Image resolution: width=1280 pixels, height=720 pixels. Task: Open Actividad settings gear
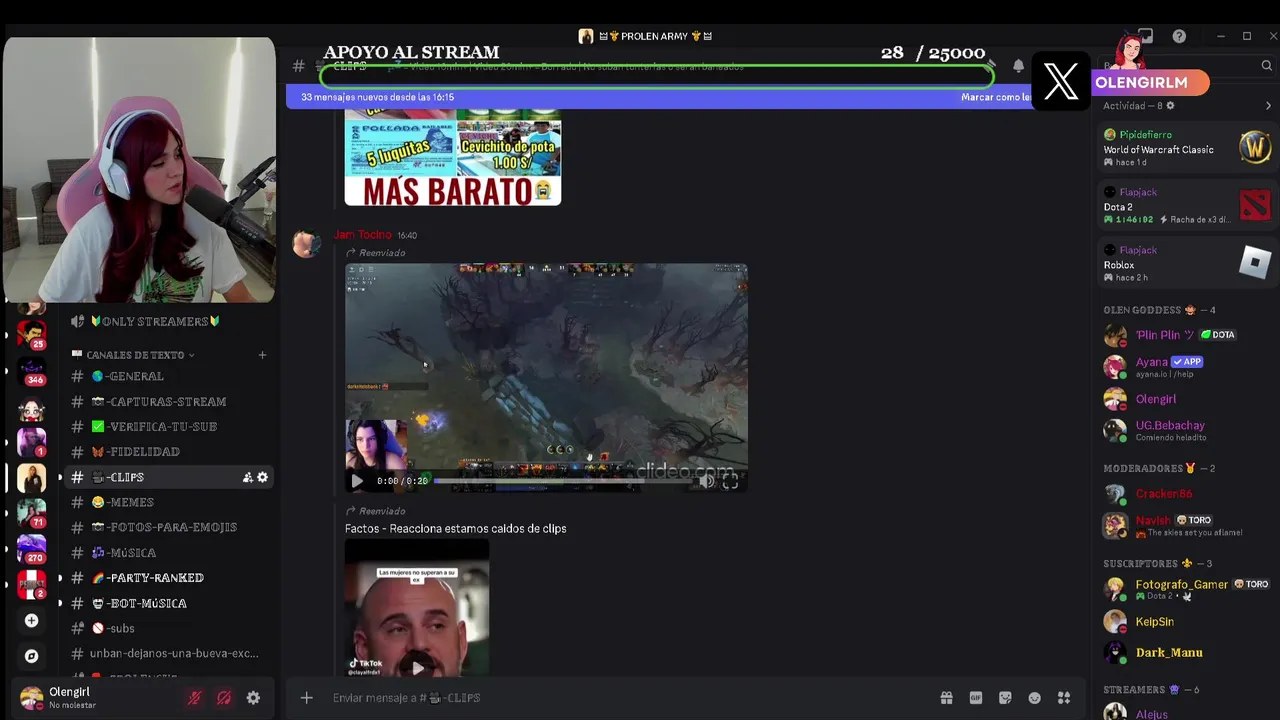point(1171,106)
